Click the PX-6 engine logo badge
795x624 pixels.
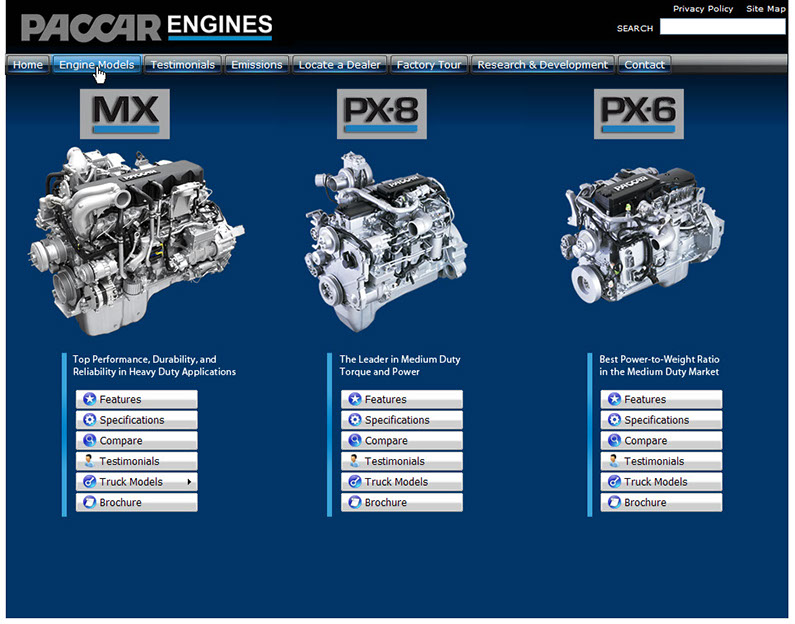click(x=639, y=113)
